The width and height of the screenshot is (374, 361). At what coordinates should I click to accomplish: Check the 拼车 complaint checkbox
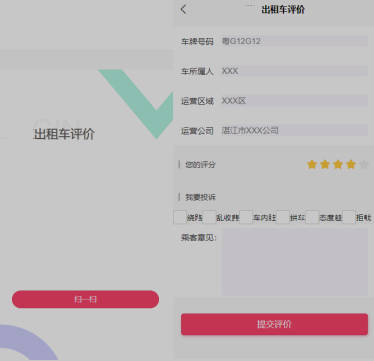(283, 217)
